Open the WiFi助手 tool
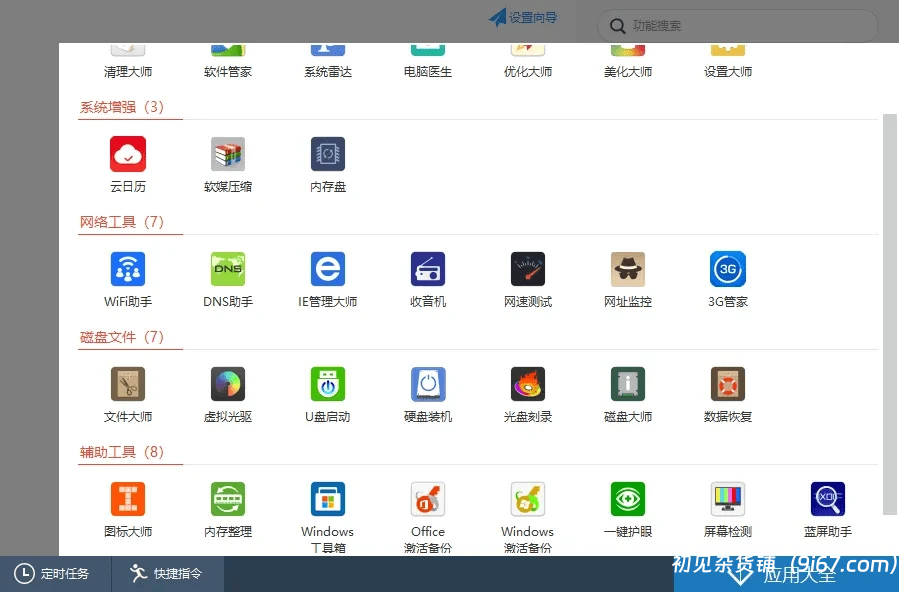Screen dimensions: 899x592 coord(127,278)
